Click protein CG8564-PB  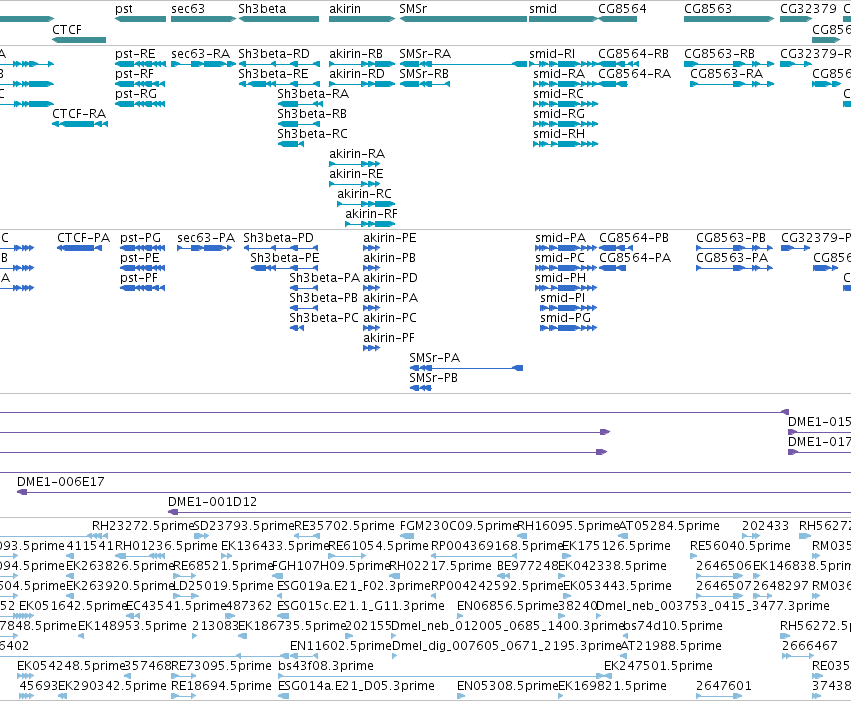click(616, 248)
